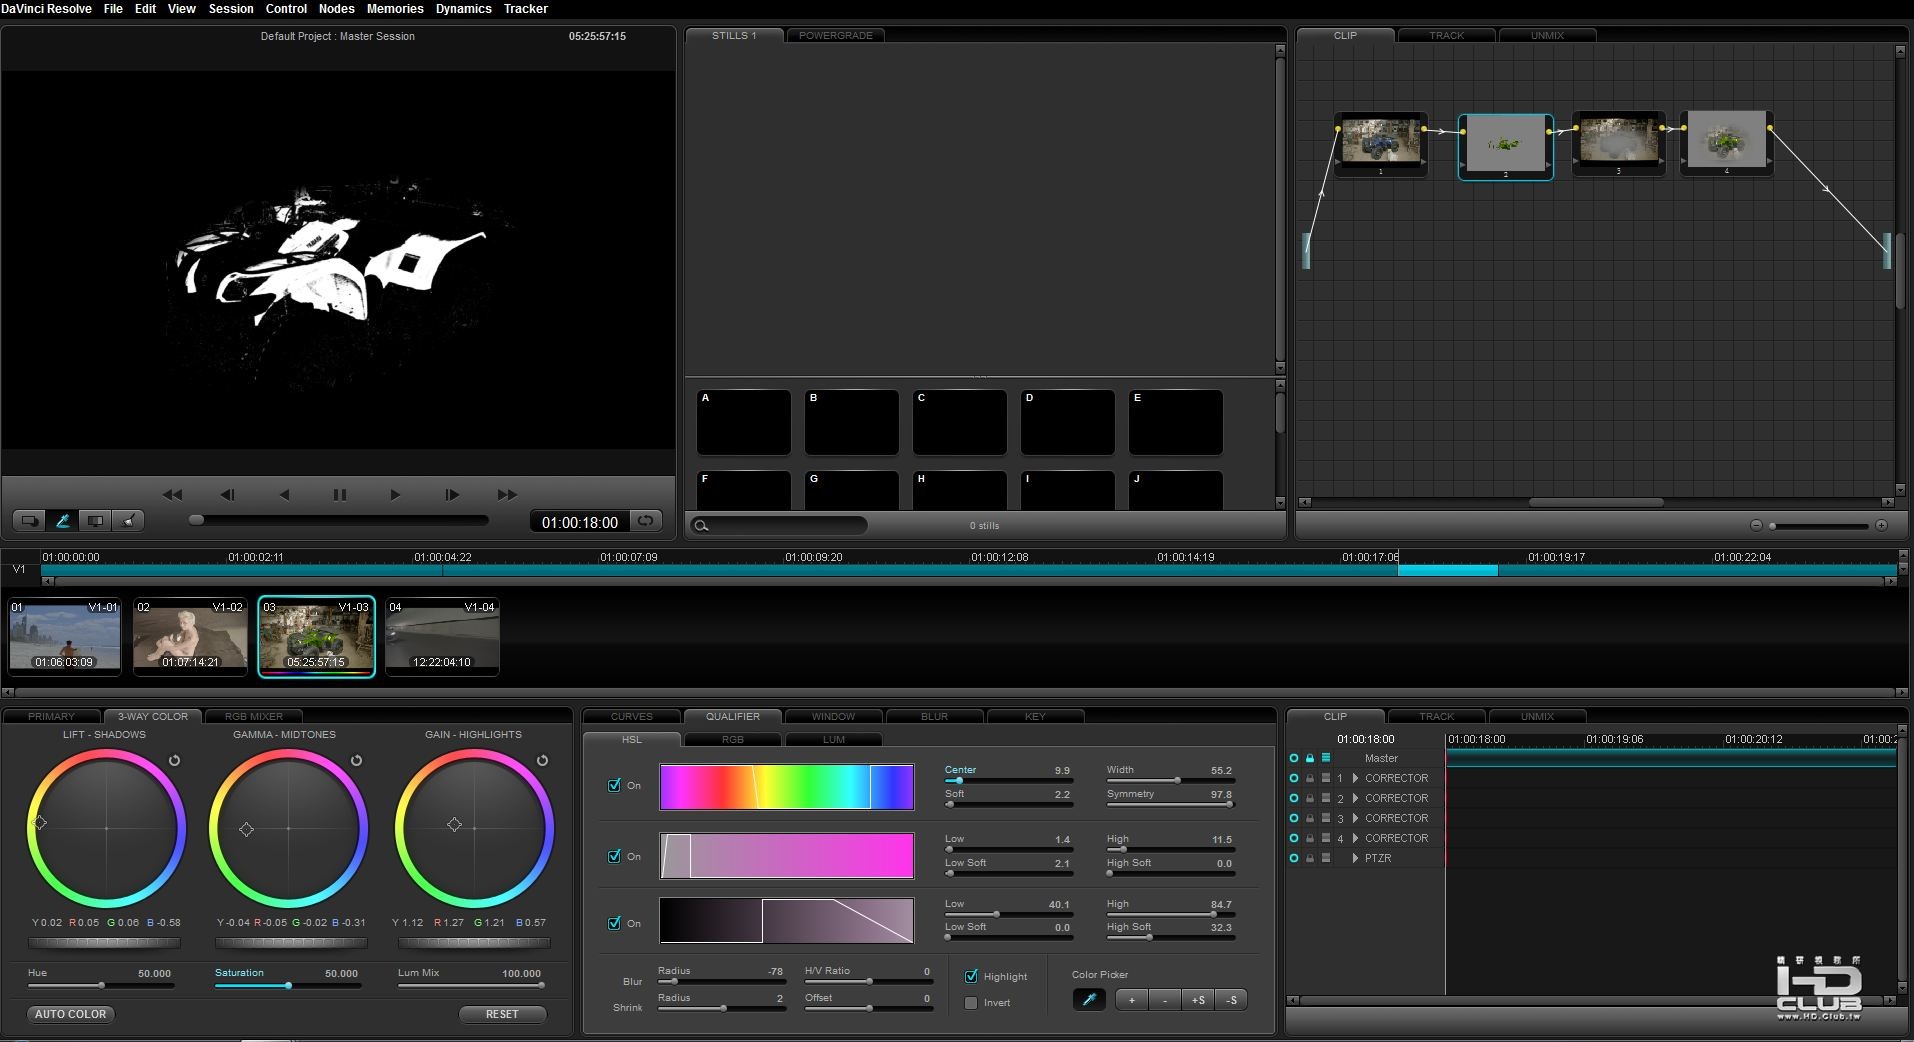Click the Saturation slider handle
Screen dimensions: 1914x1042
click(288, 986)
